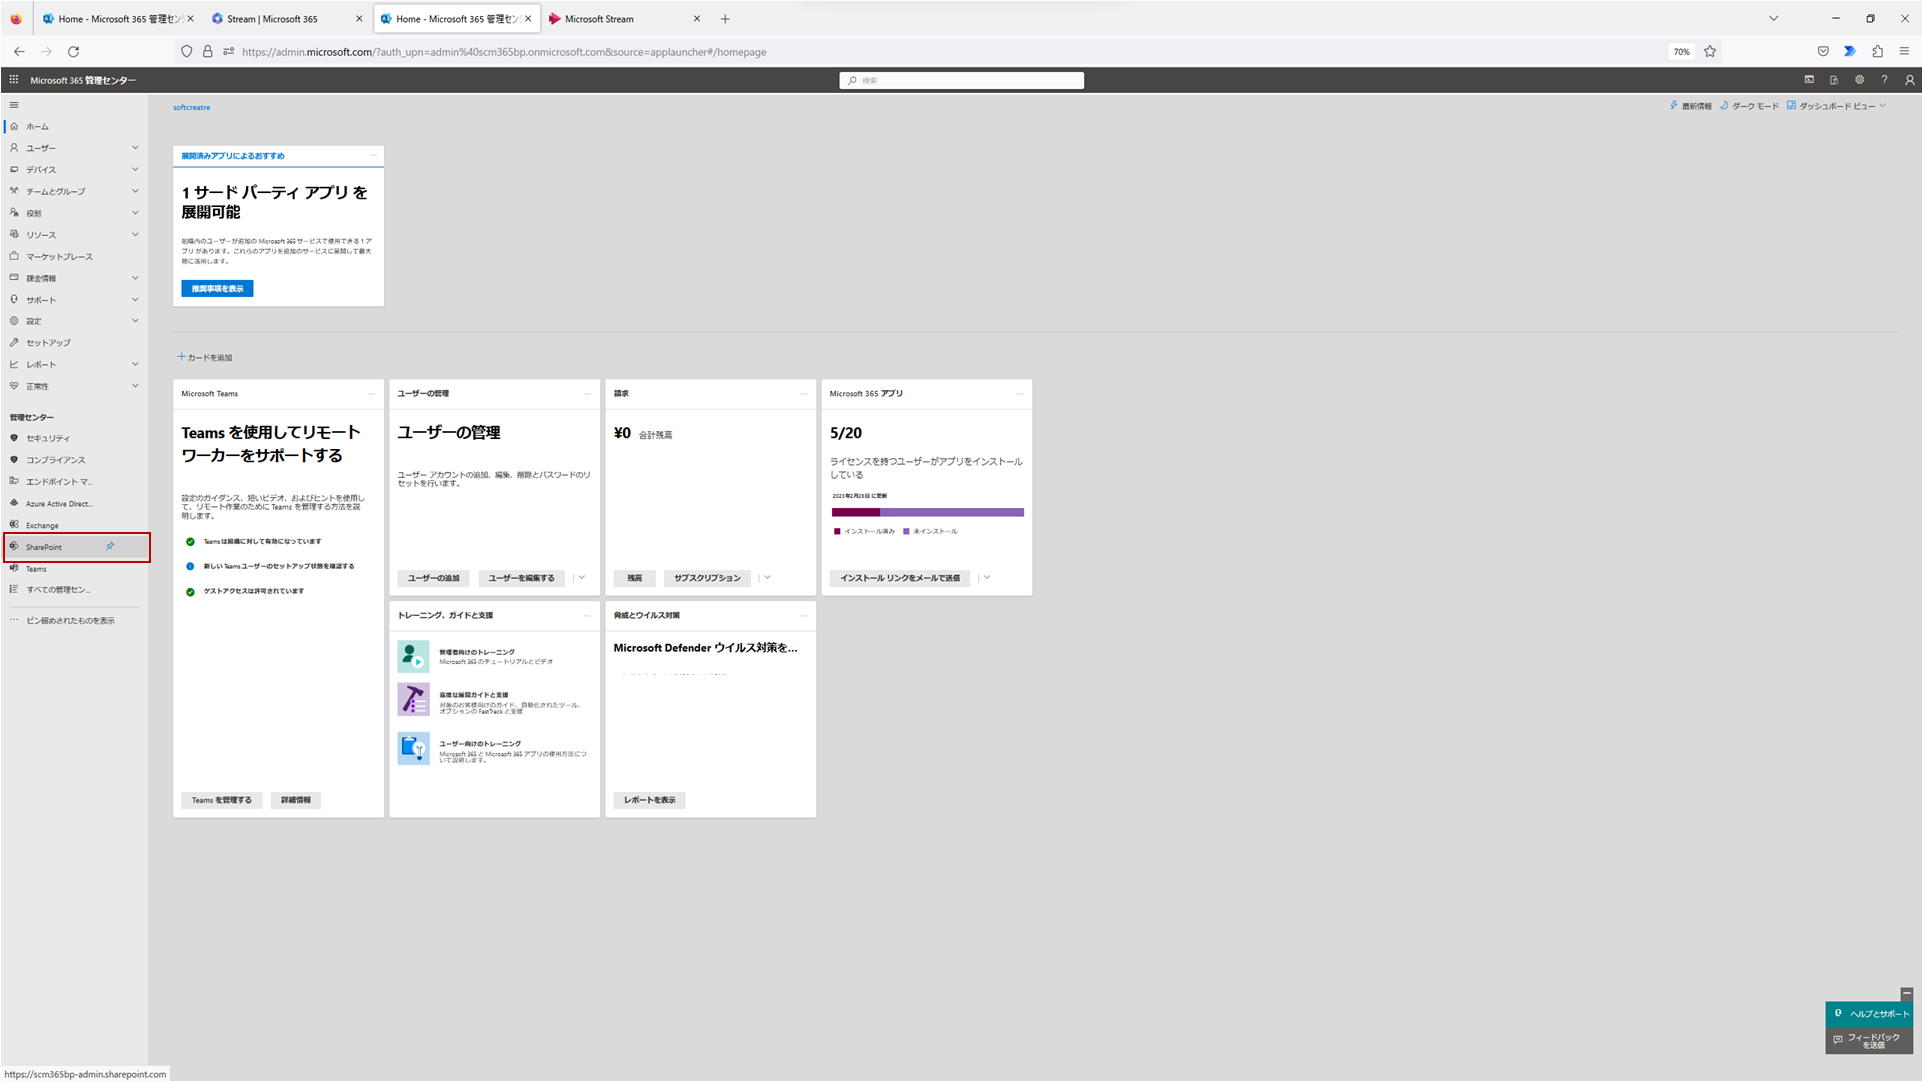Screen dimensions: 1922x1081
Task: Bookmark this page with the star icon
Action: tap(1710, 51)
